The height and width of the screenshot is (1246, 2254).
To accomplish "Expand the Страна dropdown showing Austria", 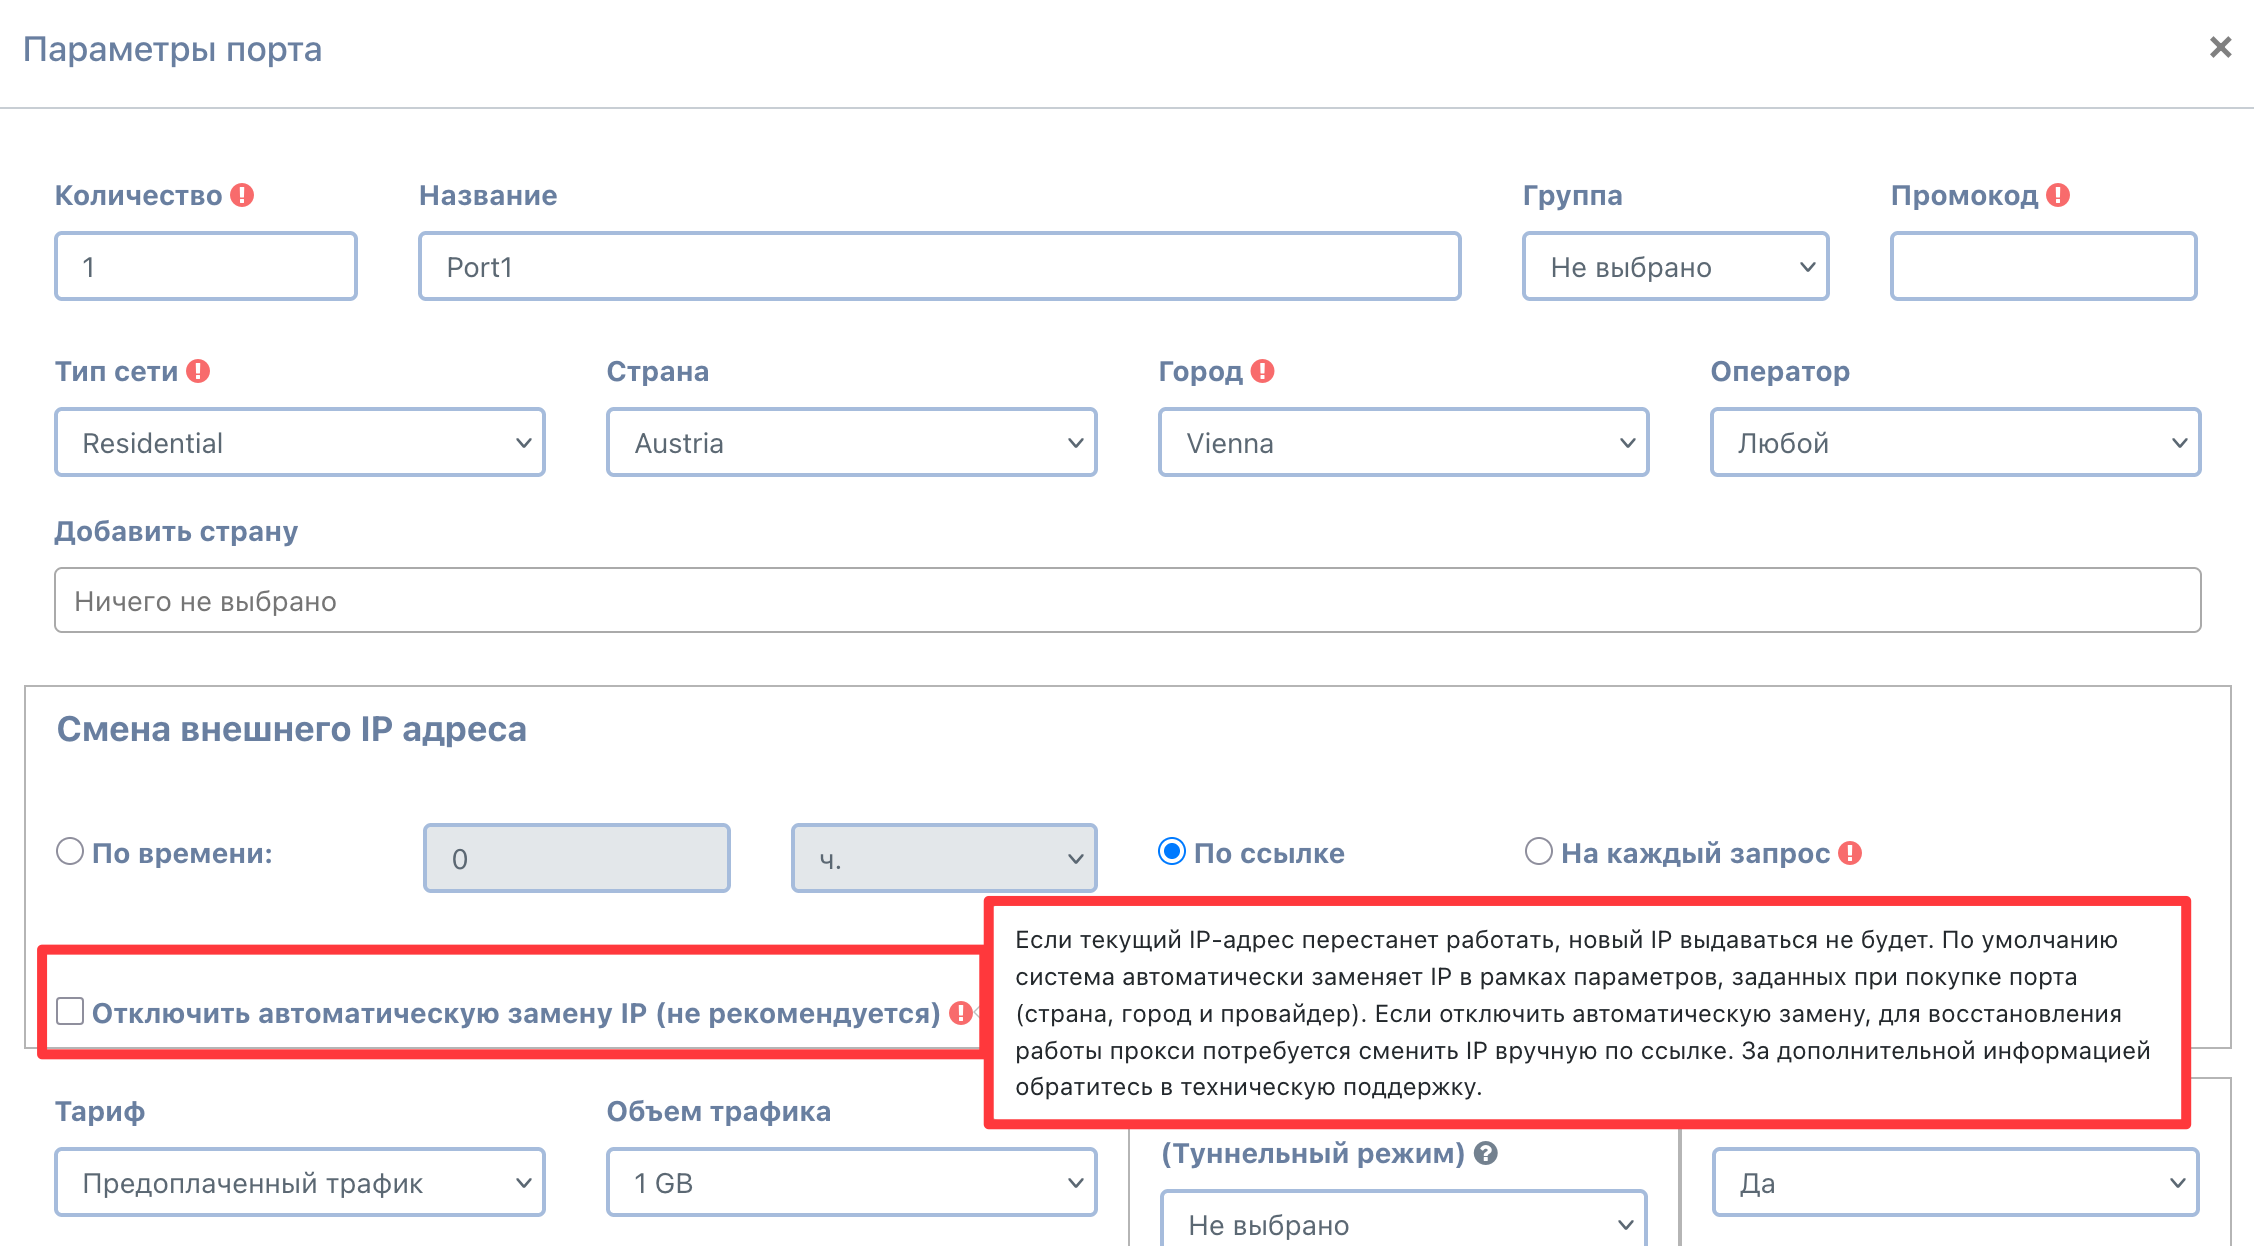I will point(852,442).
